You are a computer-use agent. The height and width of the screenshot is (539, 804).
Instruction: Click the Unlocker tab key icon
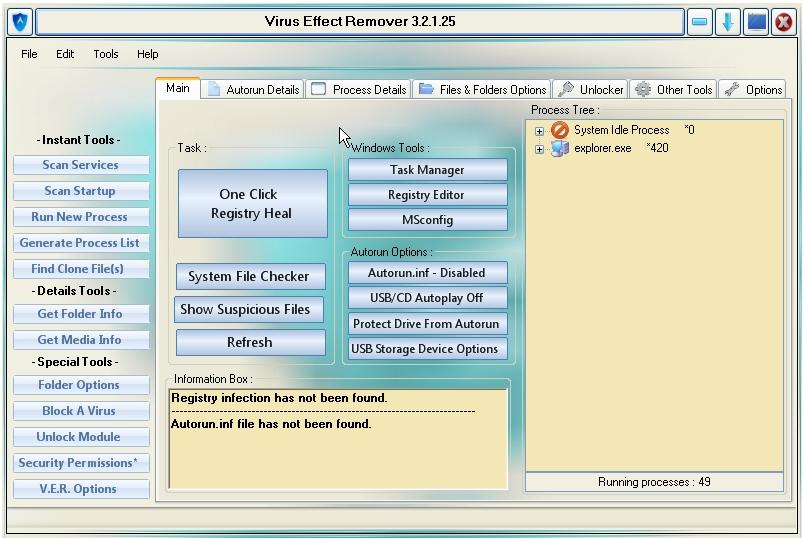click(x=566, y=89)
